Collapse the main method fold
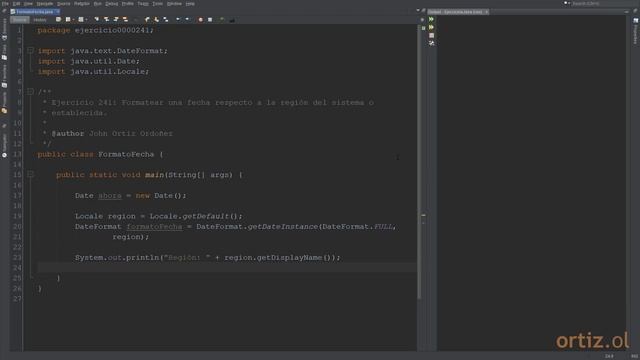This screenshot has height=360, width=640. pyautogui.click(x=30, y=175)
